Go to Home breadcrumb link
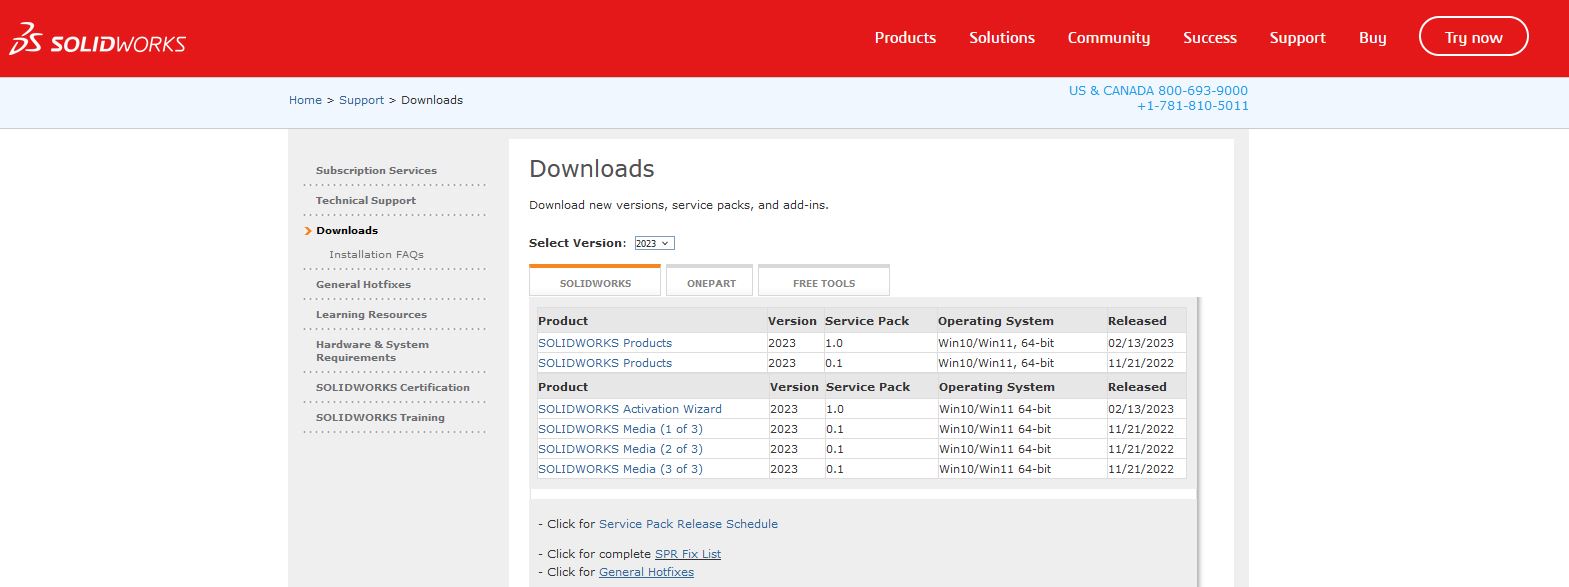Viewport: 1569px width, 587px height. click(305, 100)
